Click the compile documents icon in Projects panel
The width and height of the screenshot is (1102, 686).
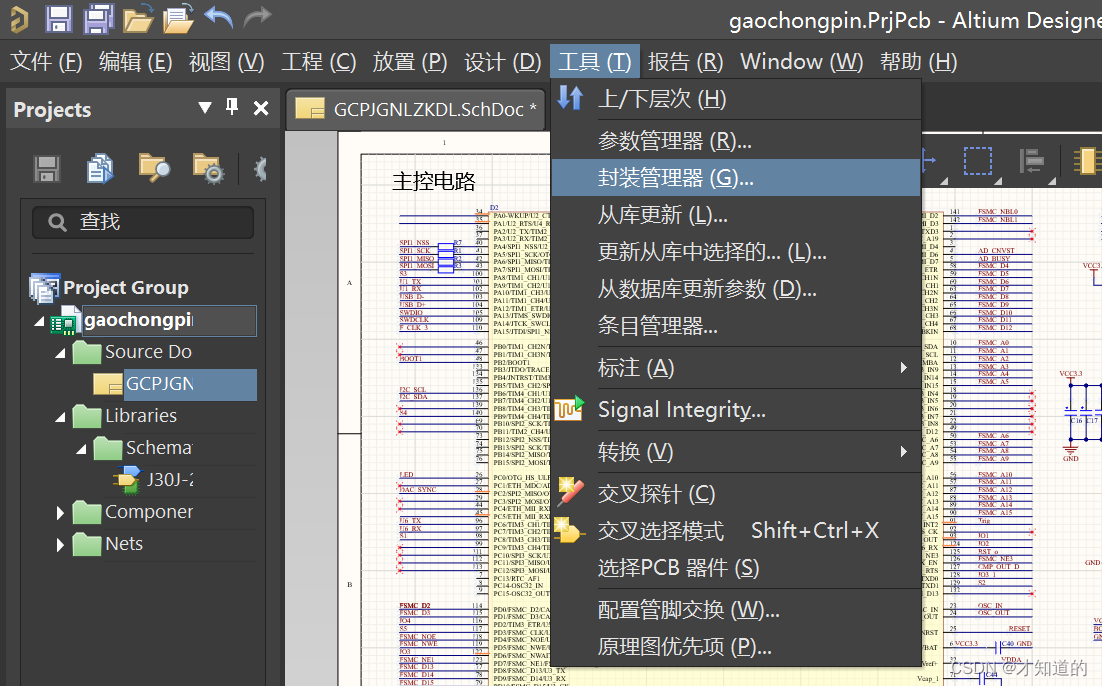pos(99,168)
